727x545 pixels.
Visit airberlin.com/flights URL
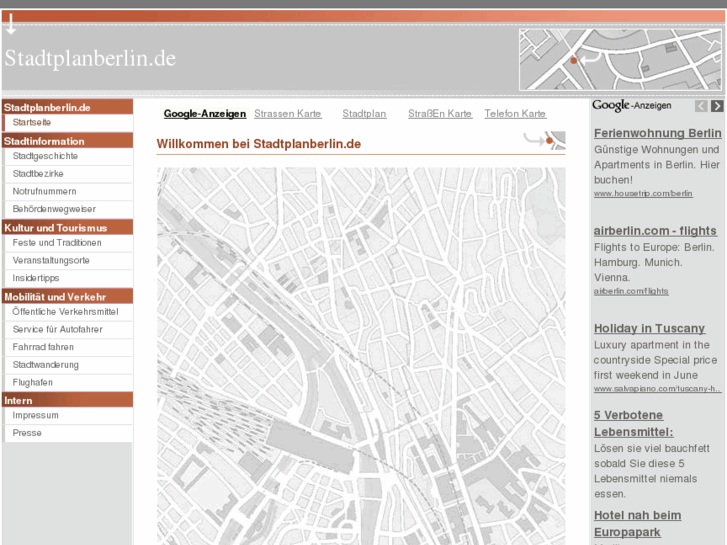pyautogui.click(x=631, y=291)
